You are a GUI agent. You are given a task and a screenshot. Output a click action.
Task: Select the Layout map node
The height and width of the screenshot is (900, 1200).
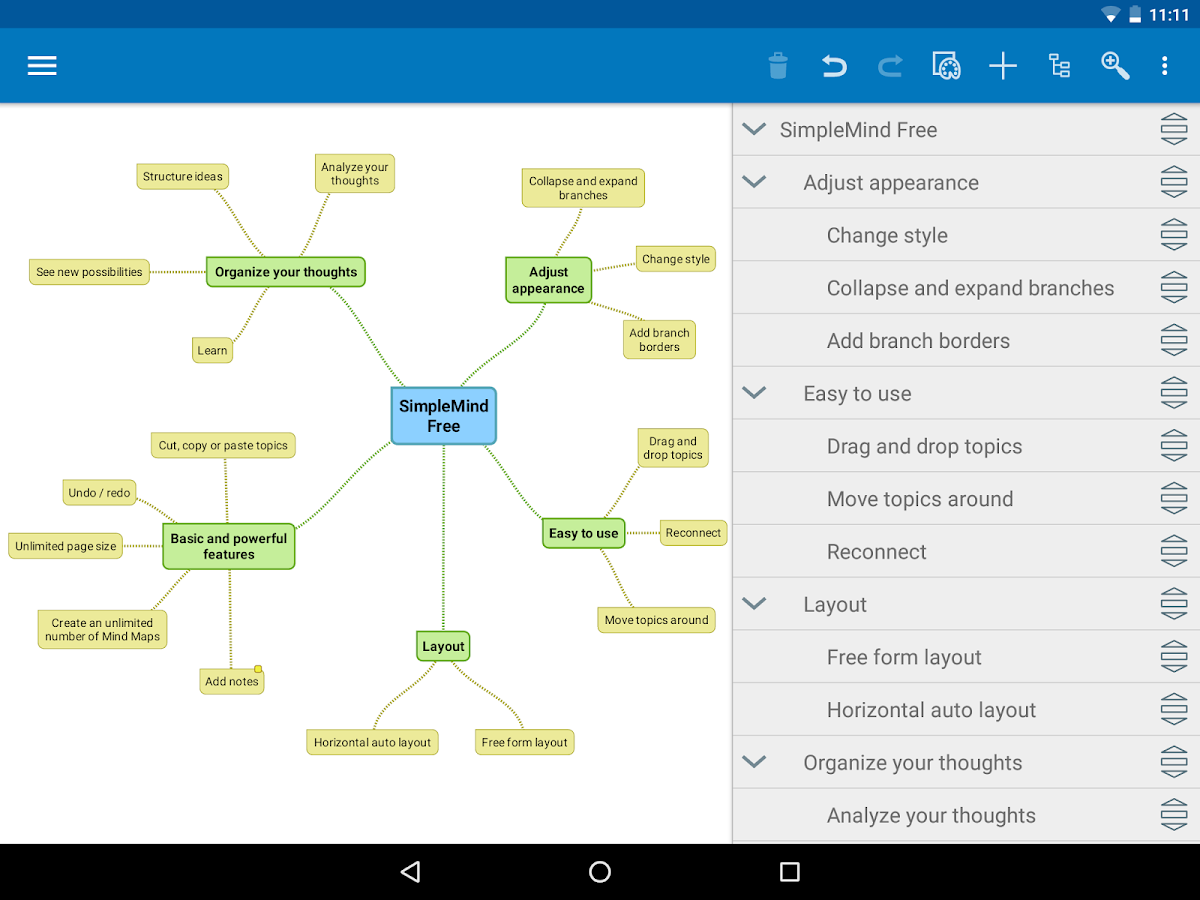[443, 646]
